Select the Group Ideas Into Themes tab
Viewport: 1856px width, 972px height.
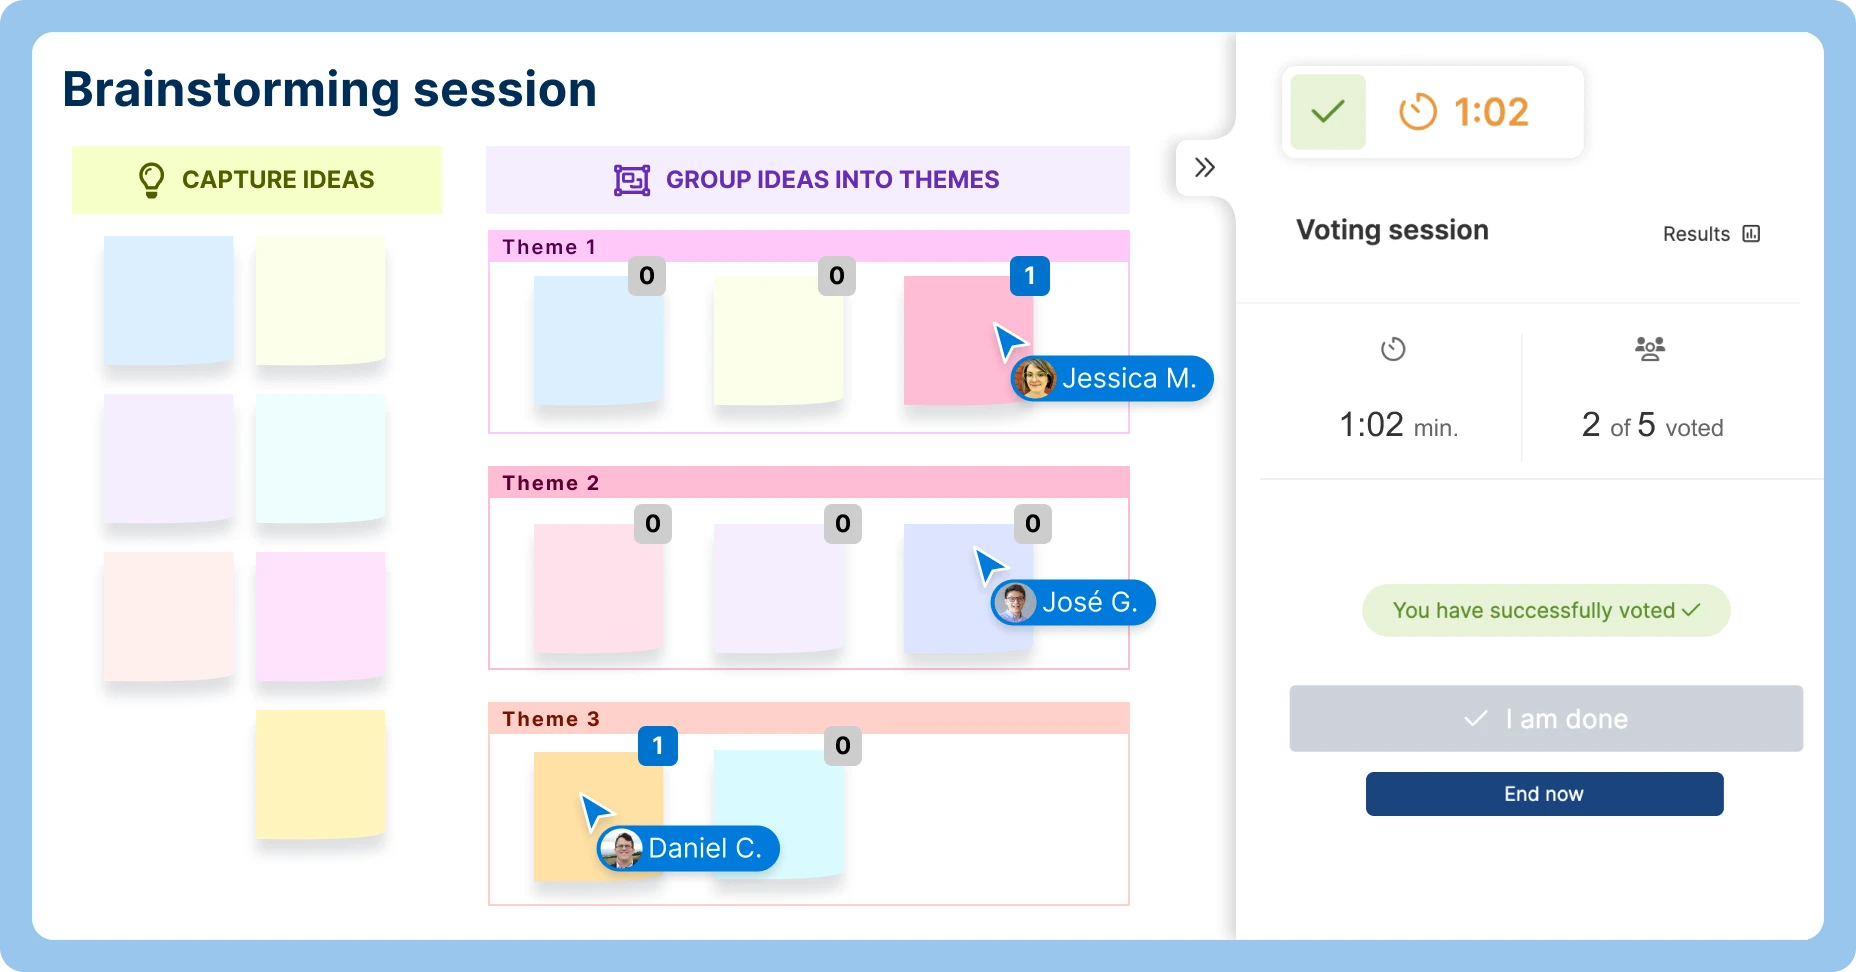click(x=807, y=180)
